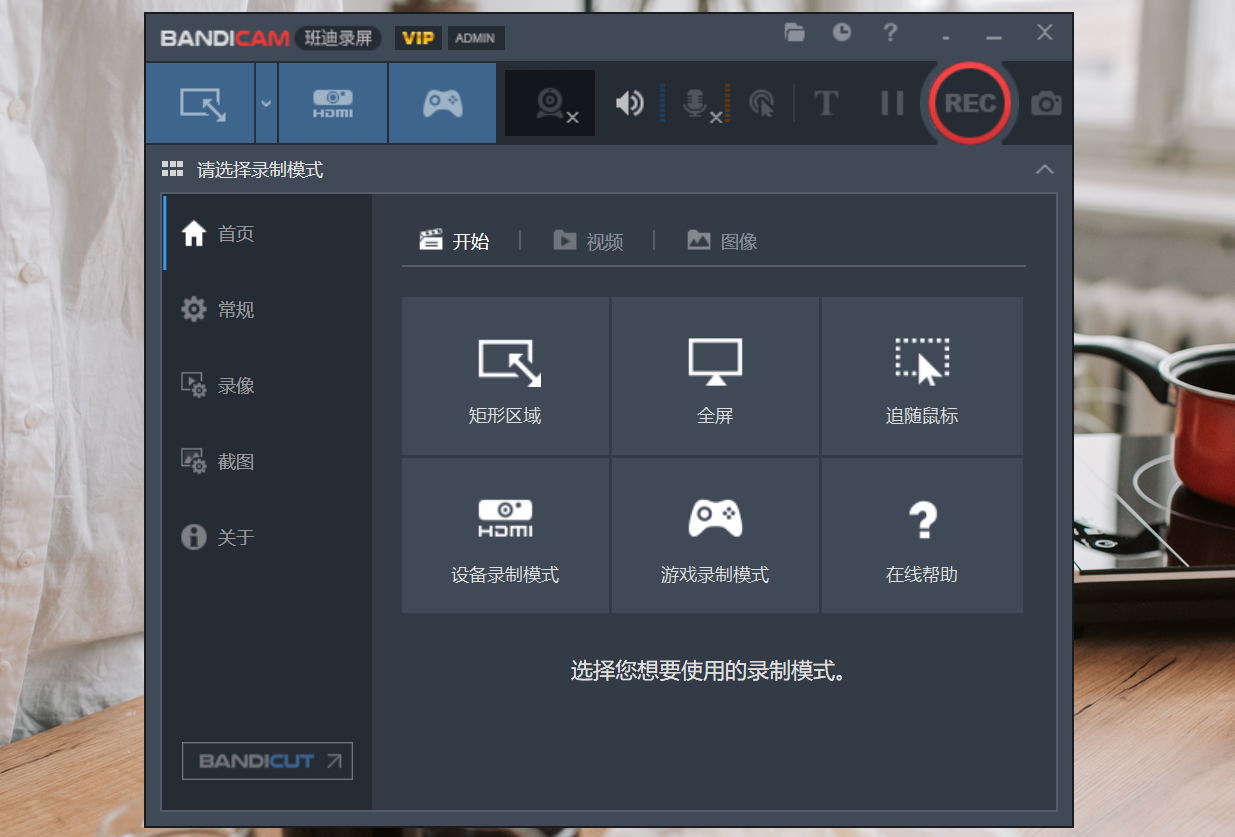Image resolution: width=1235 pixels, height=837 pixels.
Task: Click the text overlay T icon
Action: [825, 103]
